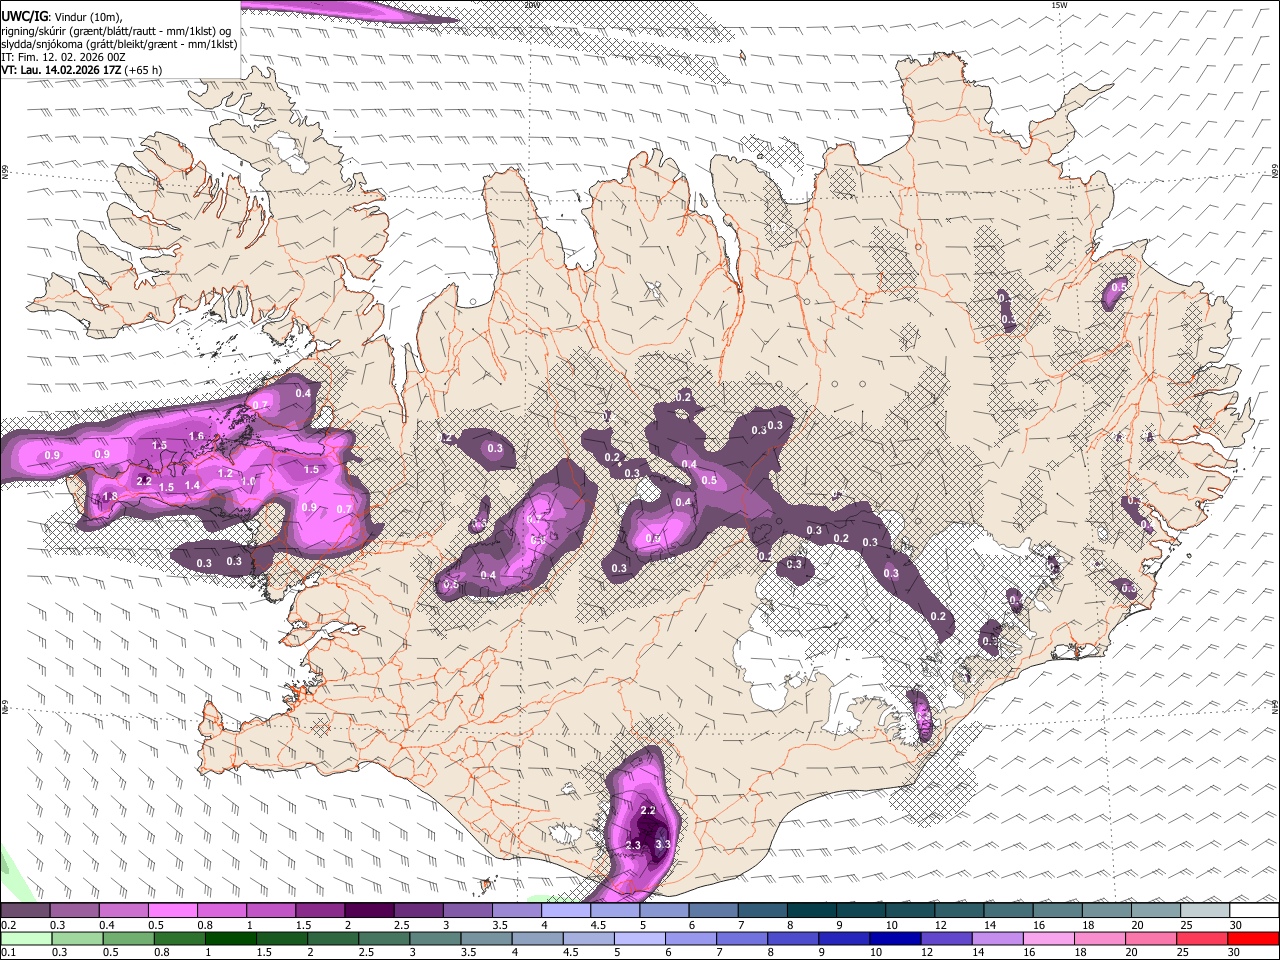Click the 15W longitude label
The width and height of the screenshot is (1280, 960).
pyautogui.click(x=1059, y=5)
